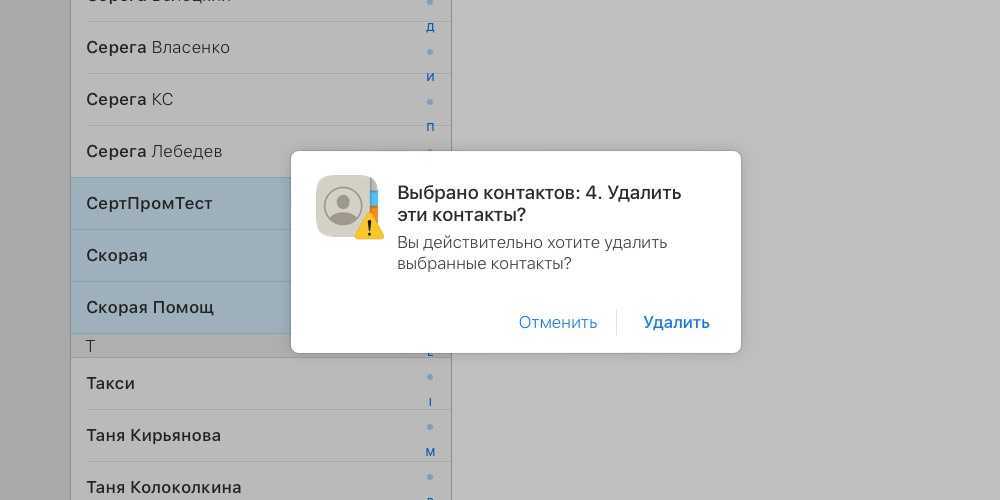The width and height of the screenshot is (1000, 500).
Task: Click the highlighted Скорая Помощ contact
Action: coord(150,308)
